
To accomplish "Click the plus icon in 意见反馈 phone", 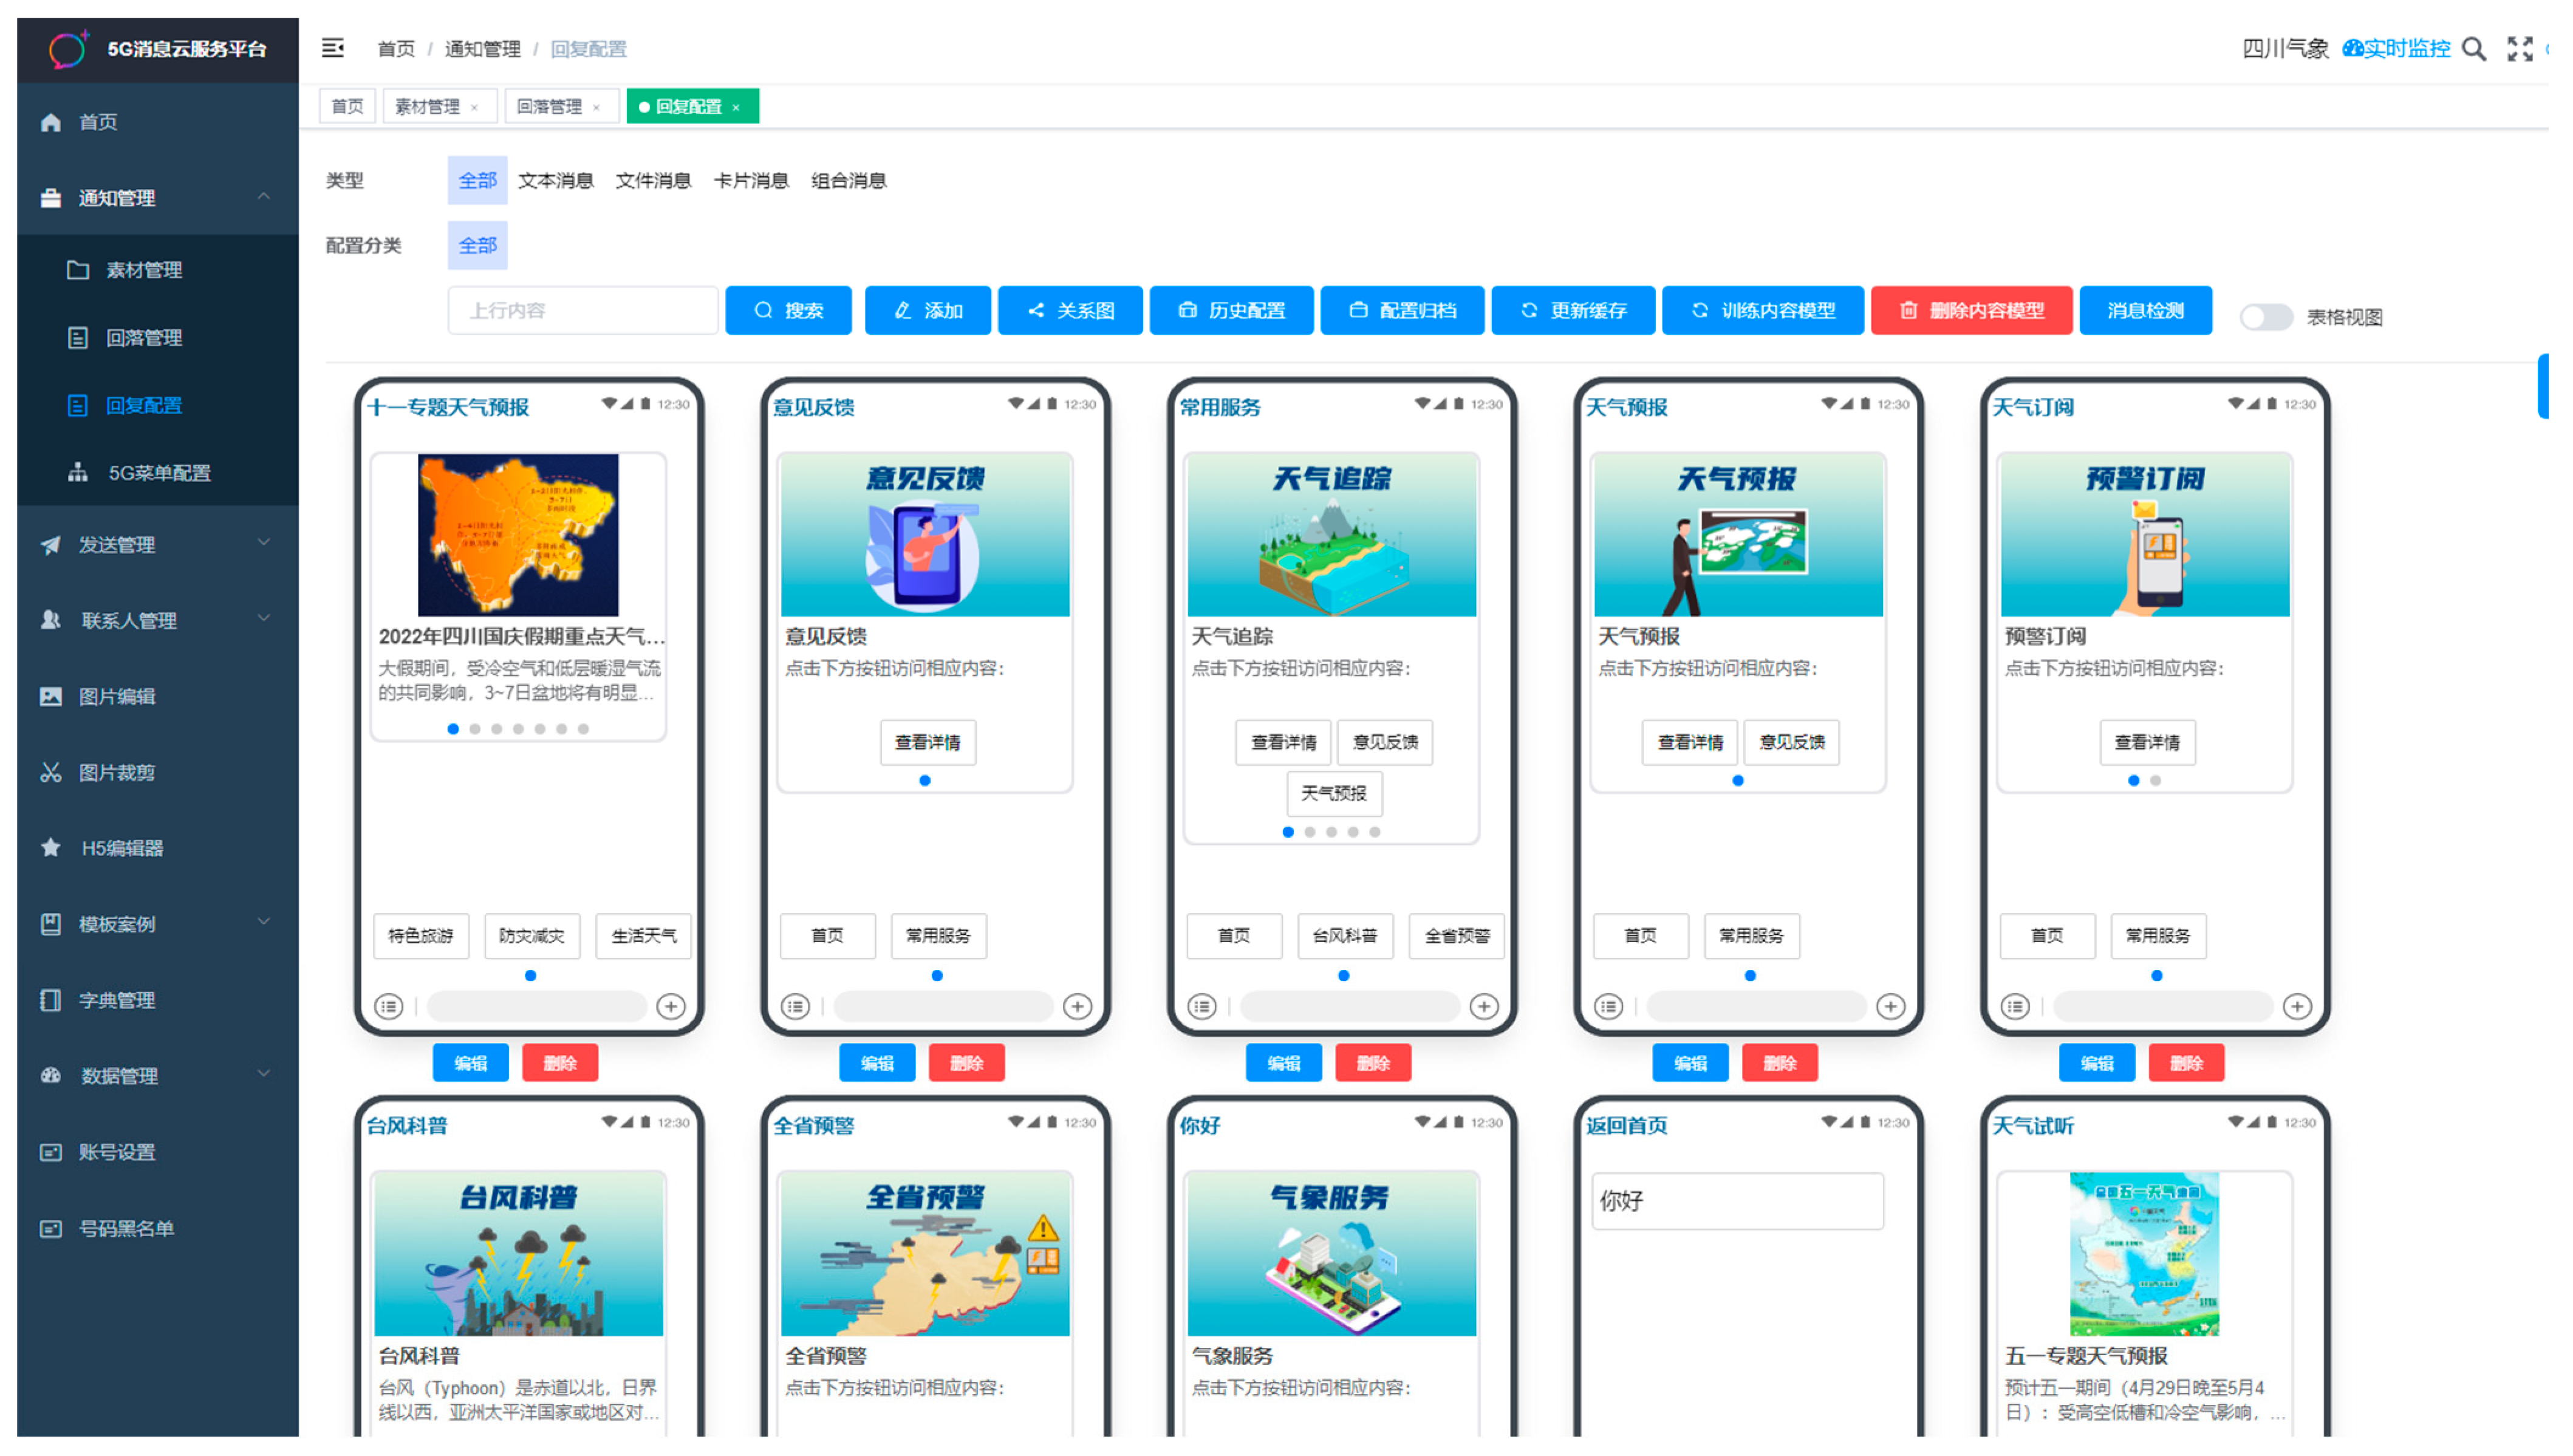I will point(1077,1006).
